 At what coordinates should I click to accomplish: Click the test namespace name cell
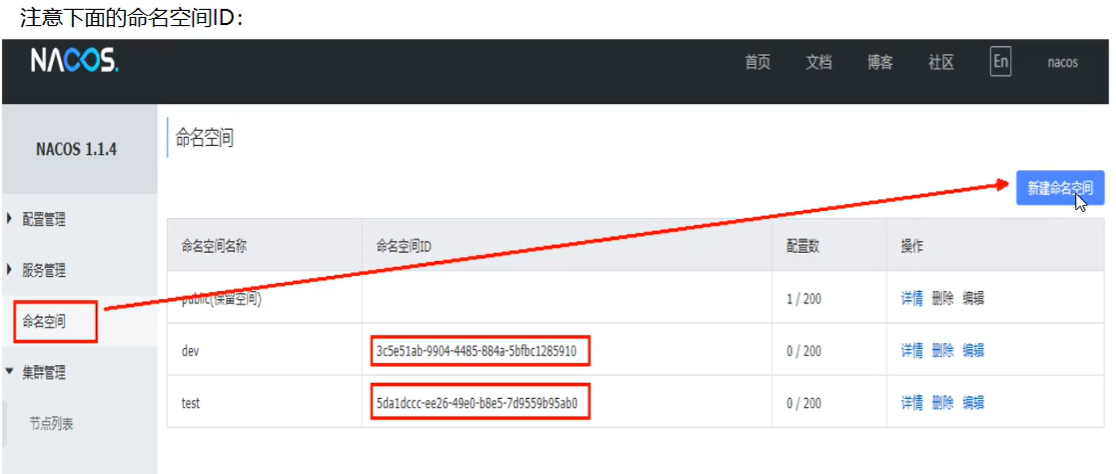click(x=264, y=403)
